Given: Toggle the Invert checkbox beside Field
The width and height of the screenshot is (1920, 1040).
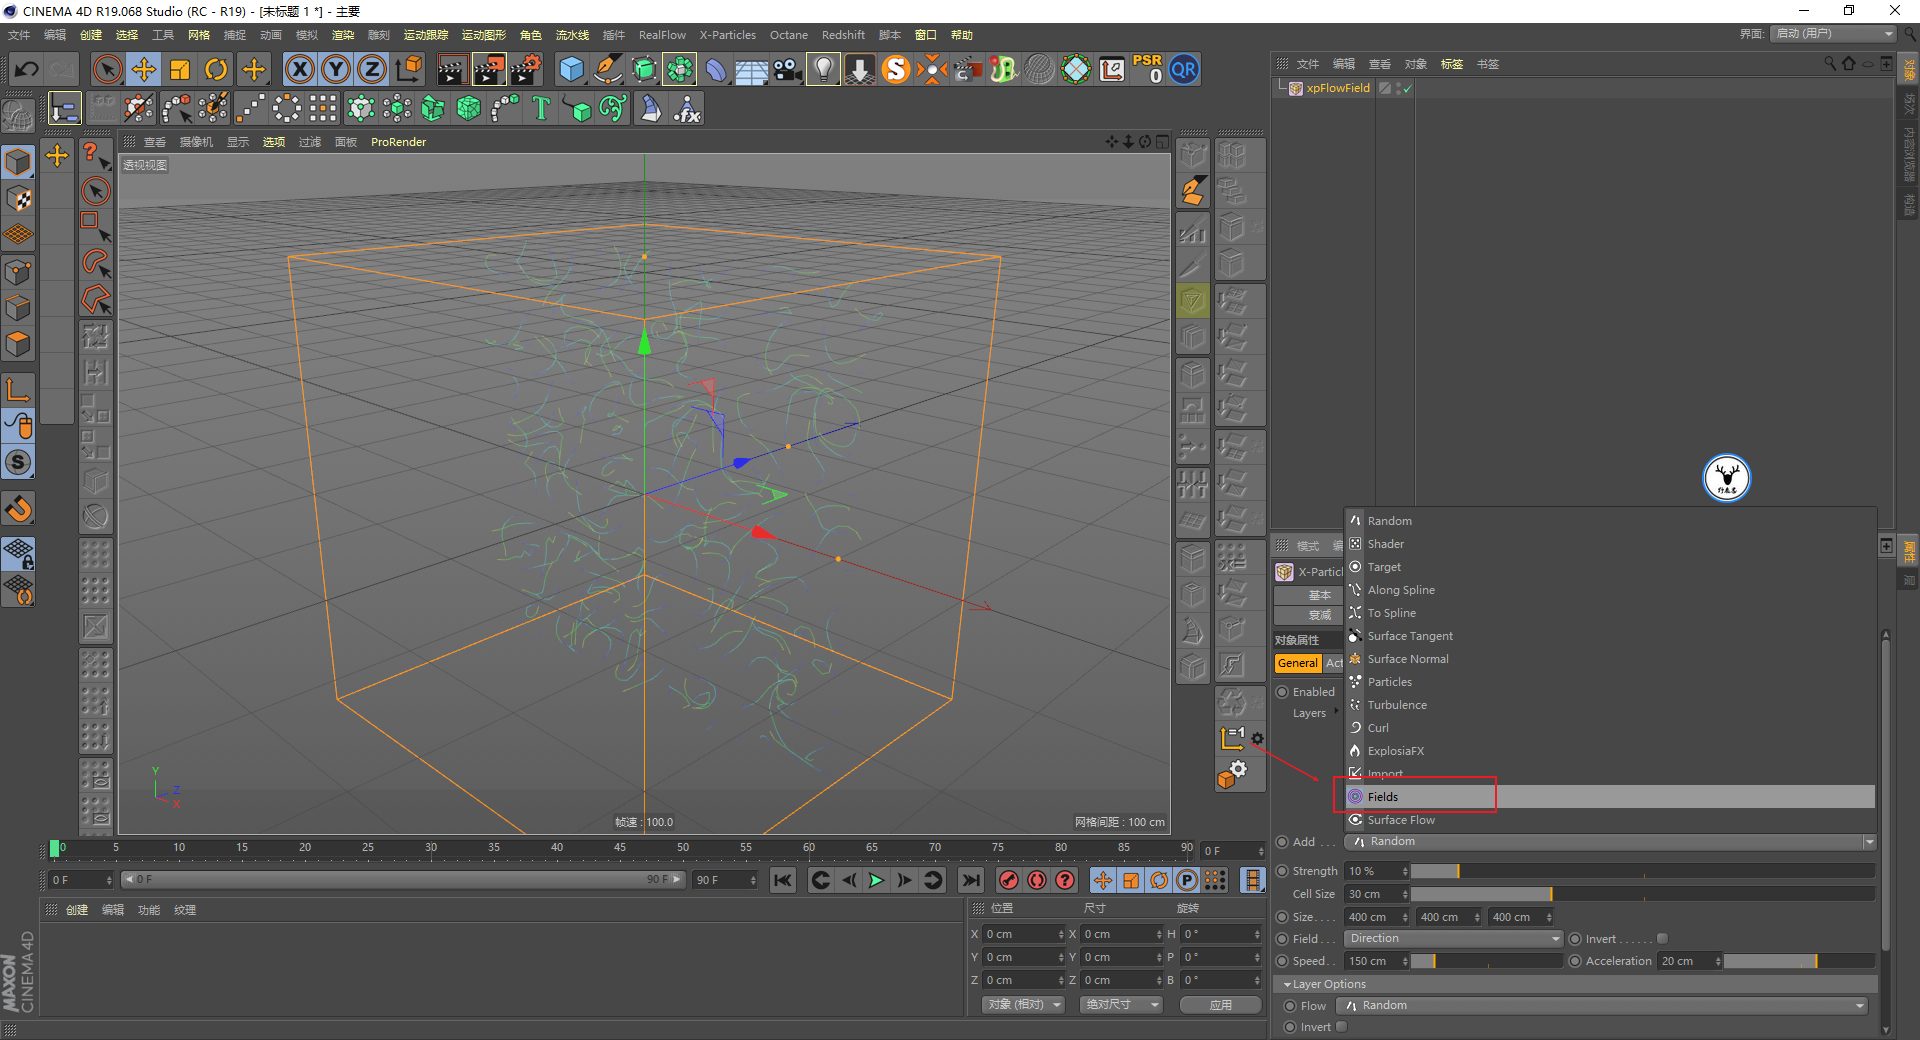Looking at the screenshot, I should click(x=1662, y=939).
